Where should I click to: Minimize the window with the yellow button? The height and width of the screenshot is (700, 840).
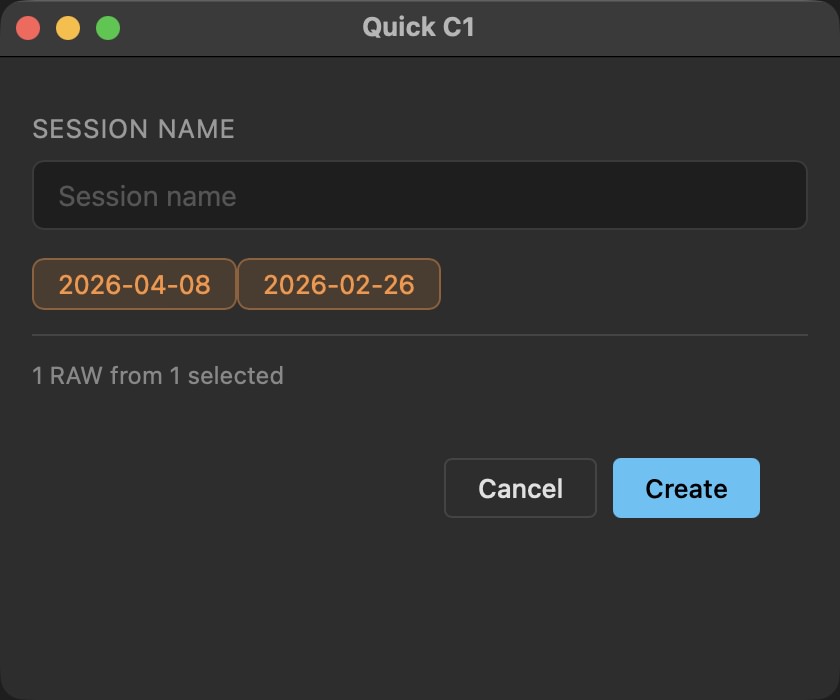[68, 28]
